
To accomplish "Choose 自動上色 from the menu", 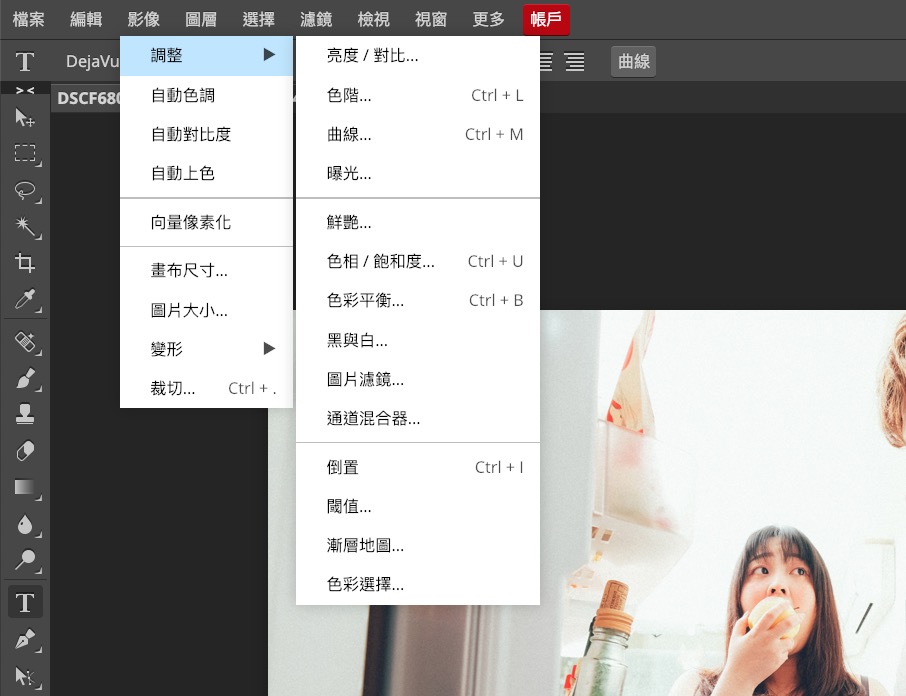I will (x=206, y=173).
